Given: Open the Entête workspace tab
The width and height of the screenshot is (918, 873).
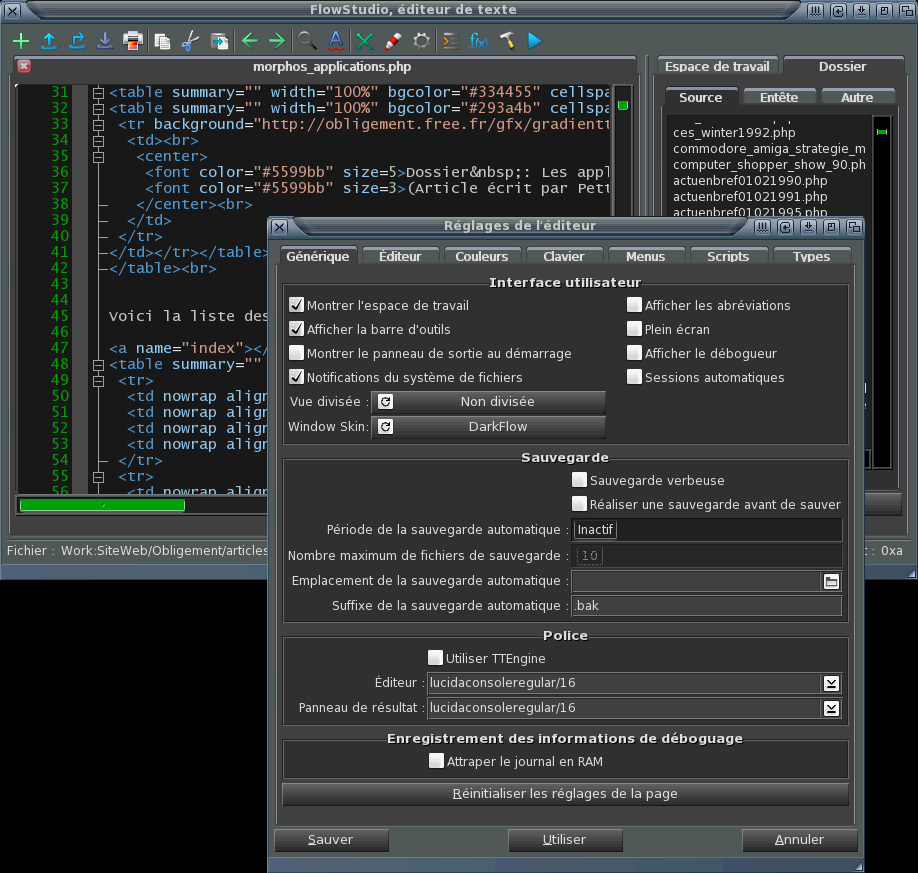Looking at the screenshot, I should [x=779, y=97].
